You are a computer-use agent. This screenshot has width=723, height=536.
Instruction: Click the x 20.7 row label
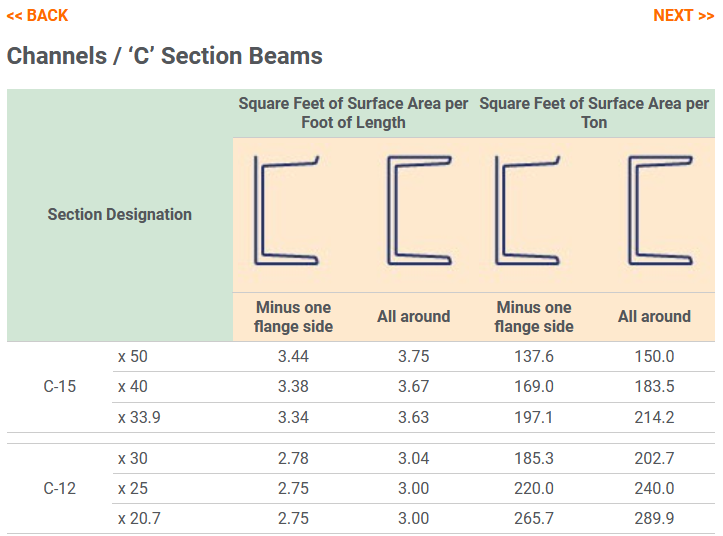(x=139, y=518)
